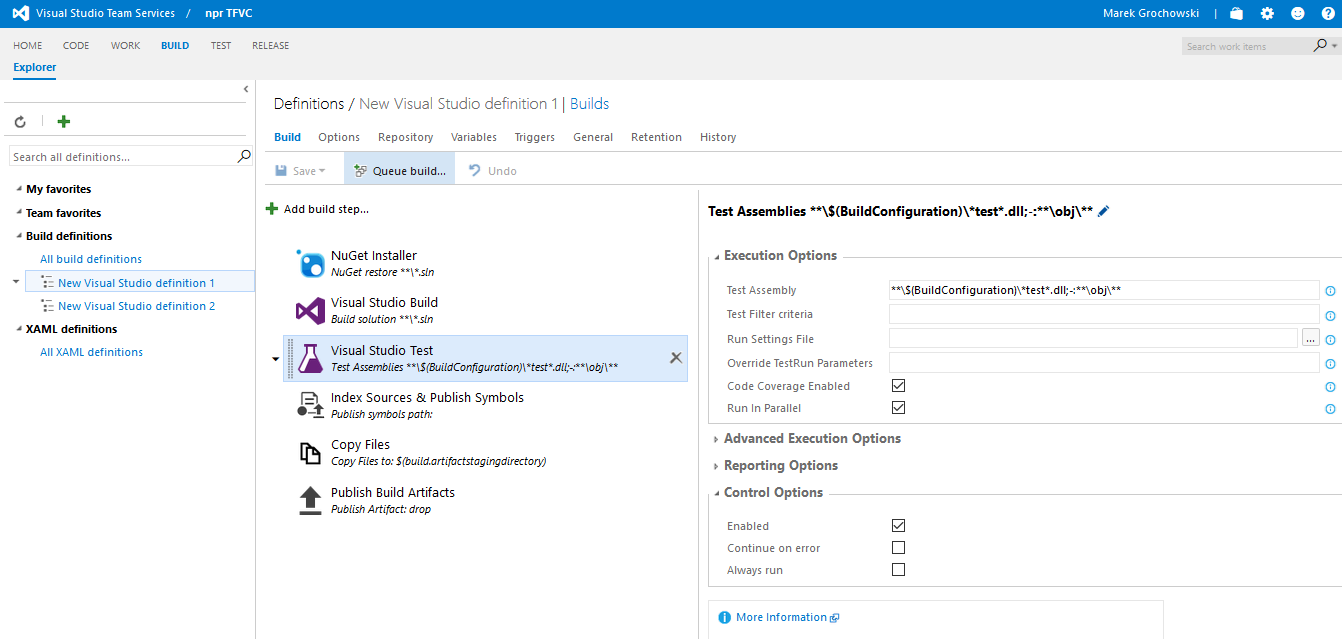Expand Reporting Options section
Viewport: 1342px width, 639px height.
(780, 466)
